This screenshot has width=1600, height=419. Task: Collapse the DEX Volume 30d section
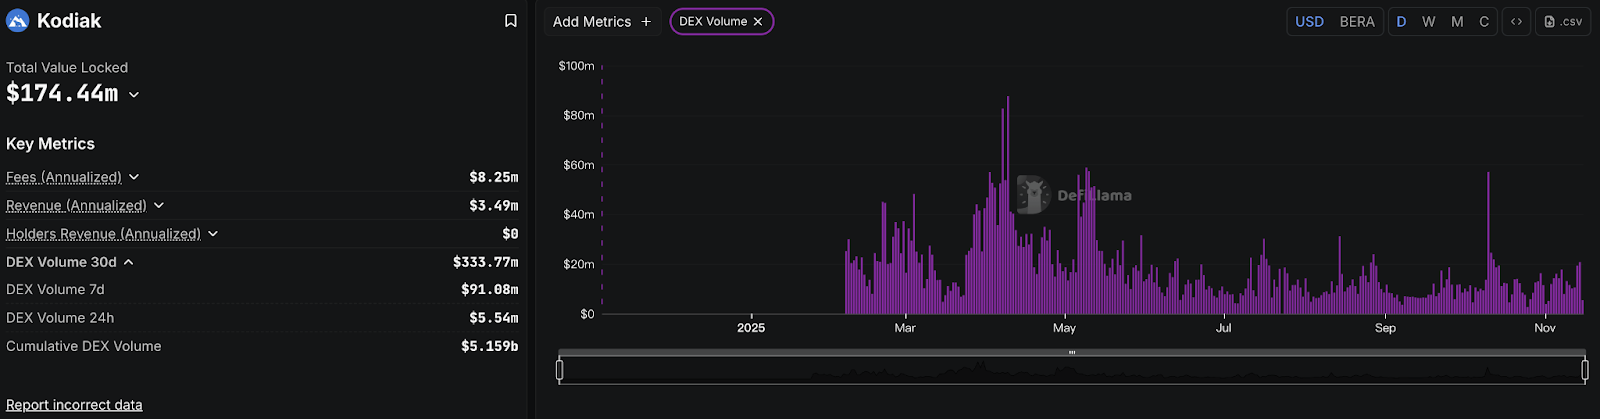[x=129, y=262]
